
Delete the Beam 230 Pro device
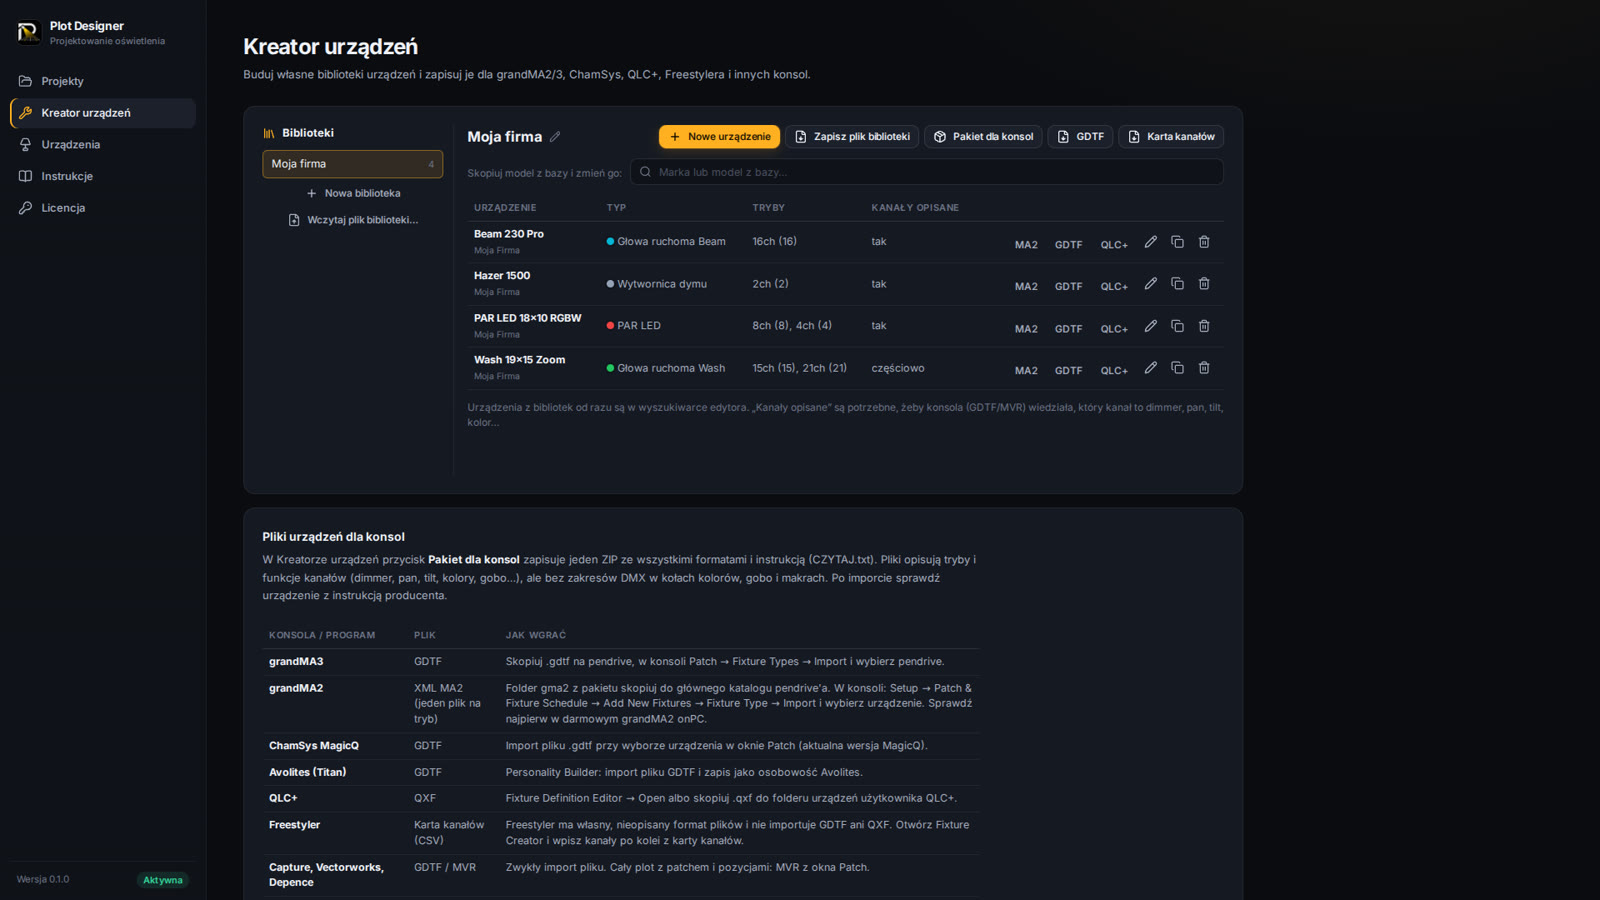click(1204, 242)
